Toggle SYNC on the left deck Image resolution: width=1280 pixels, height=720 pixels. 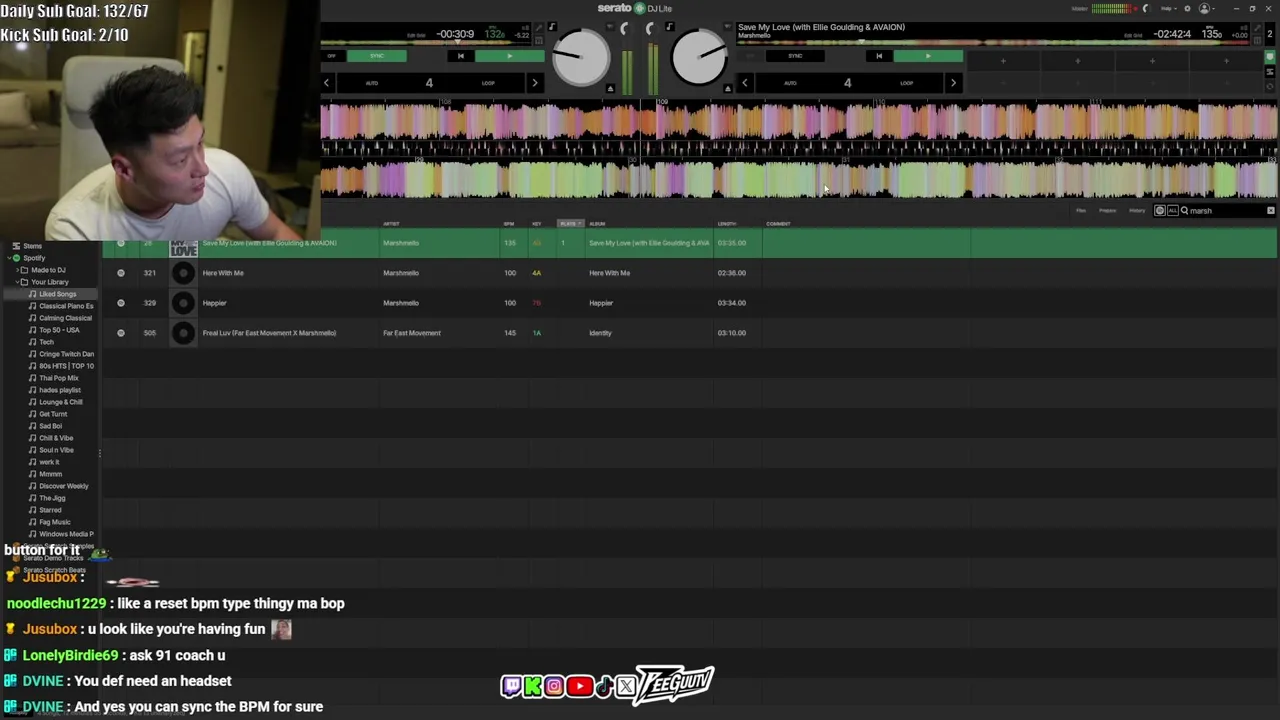point(377,56)
